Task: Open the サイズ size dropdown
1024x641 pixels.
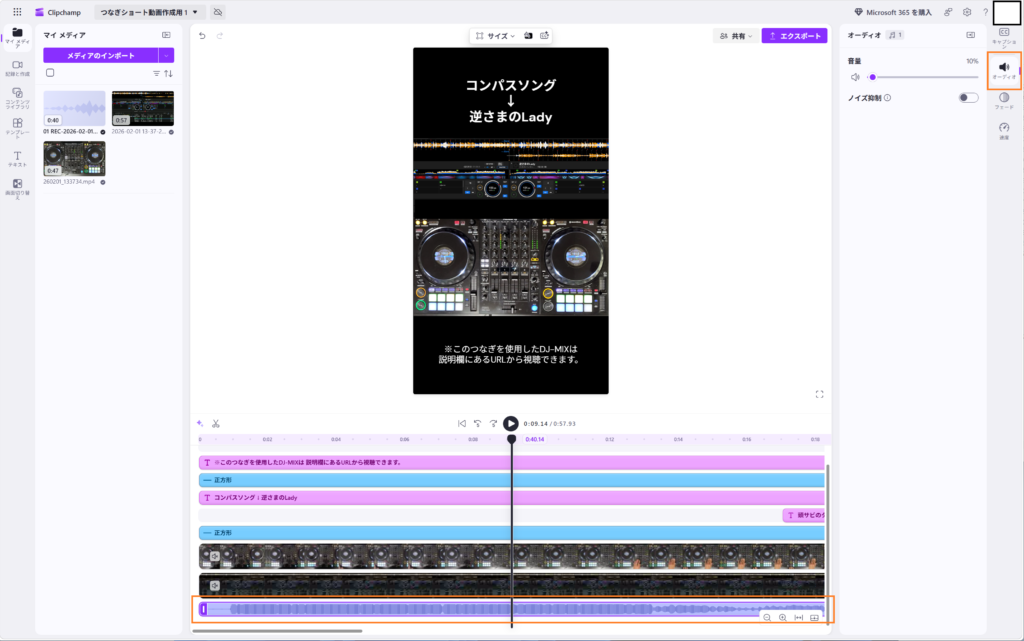Action: (495, 36)
